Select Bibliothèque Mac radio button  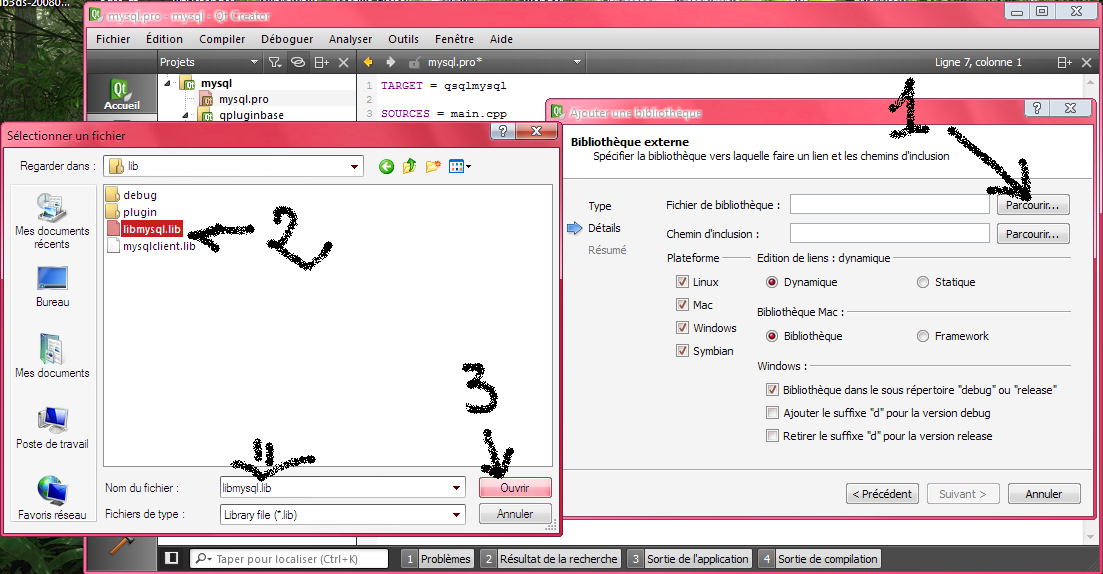(x=772, y=336)
